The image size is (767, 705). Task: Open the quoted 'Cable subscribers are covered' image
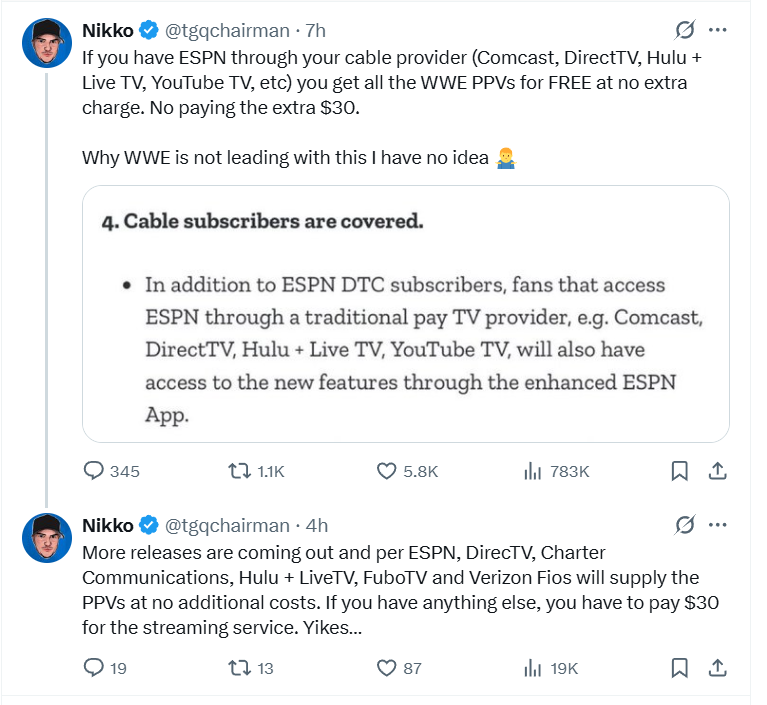tap(405, 313)
